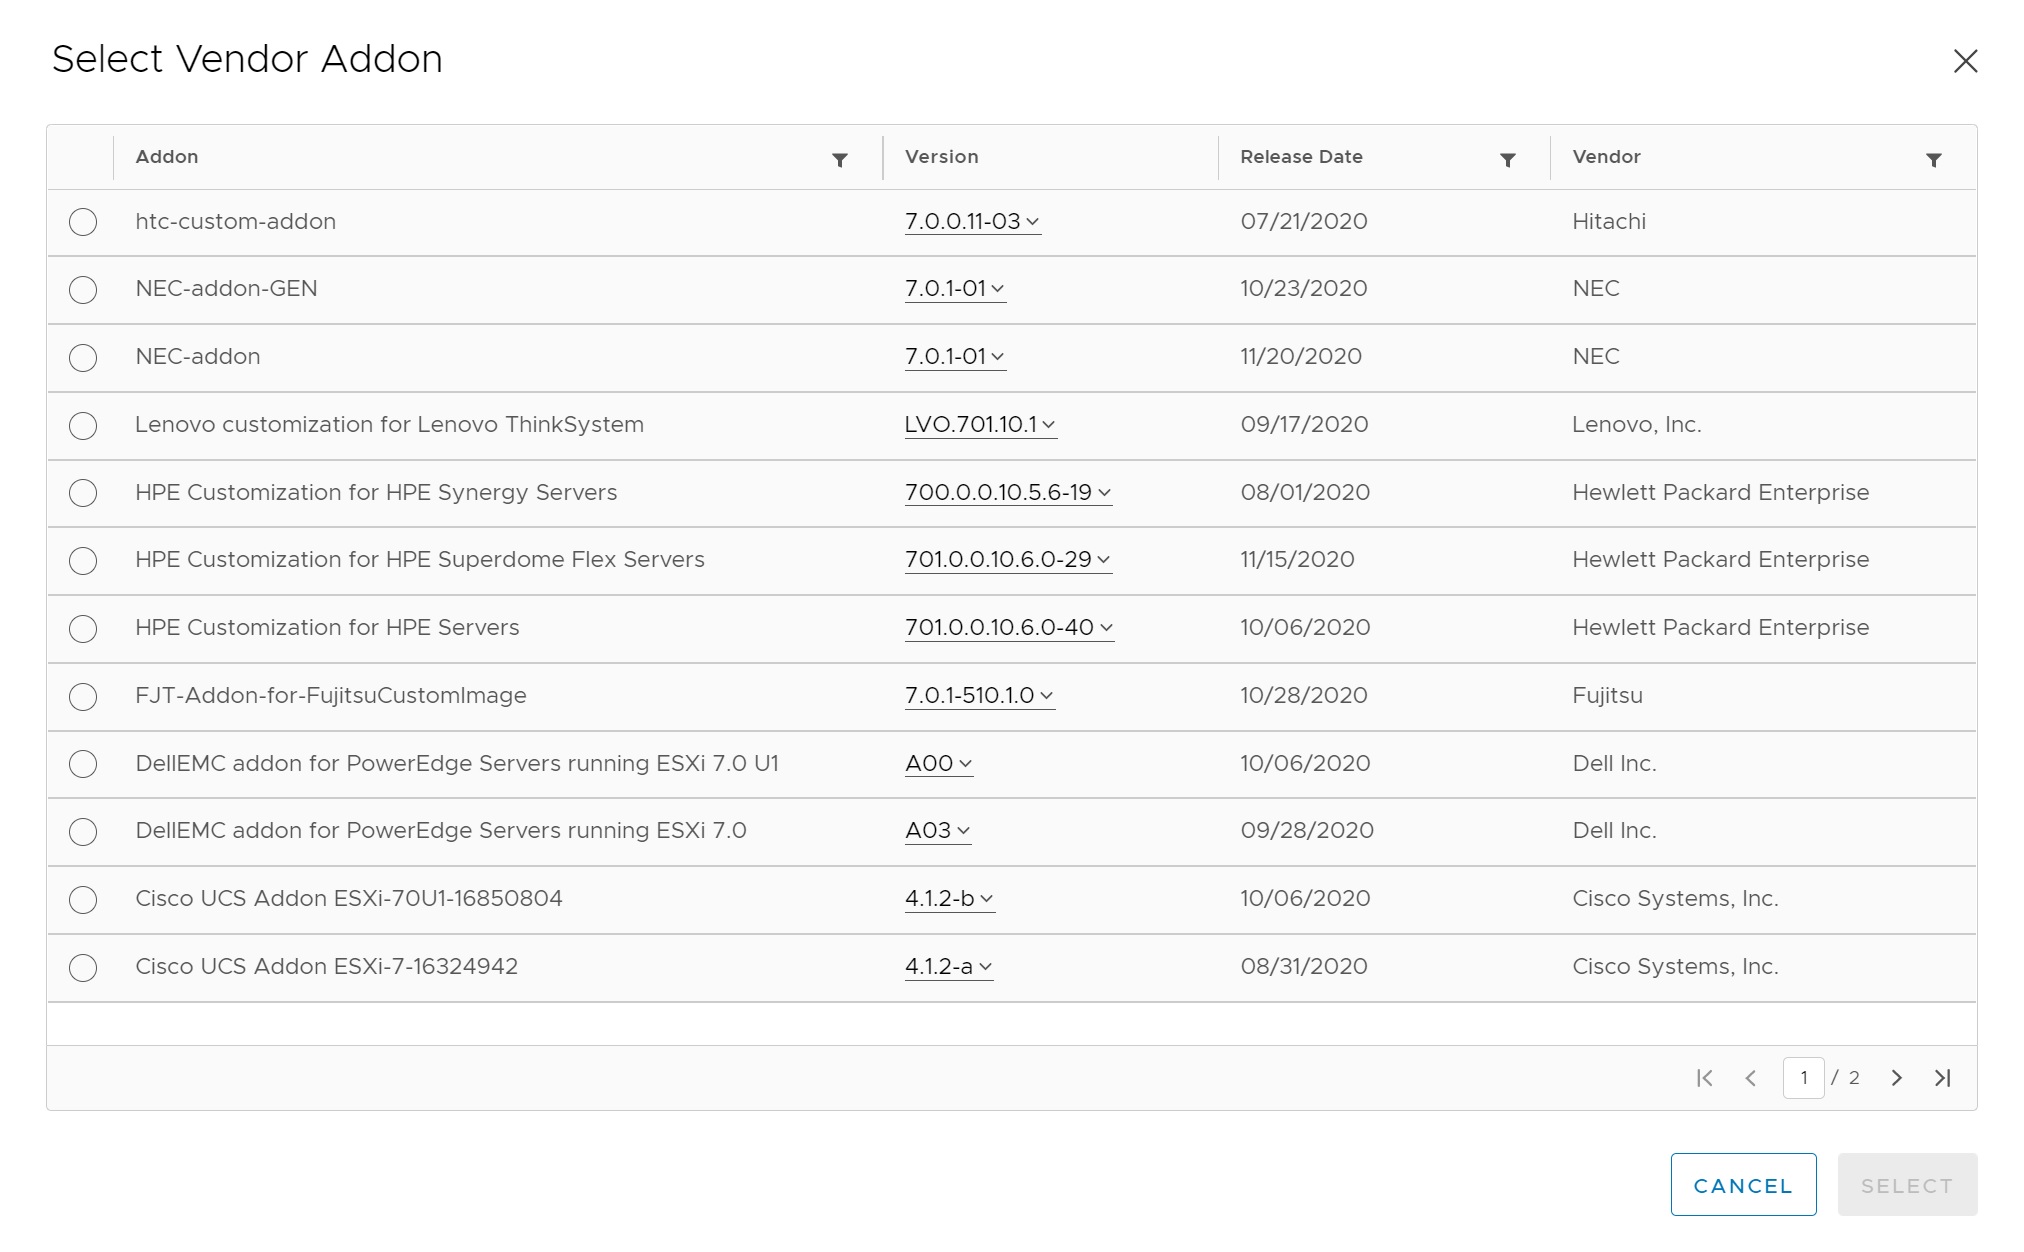The width and height of the screenshot is (2024, 1252).
Task: Click the page number input field
Action: click(x=1803, y=1078)
